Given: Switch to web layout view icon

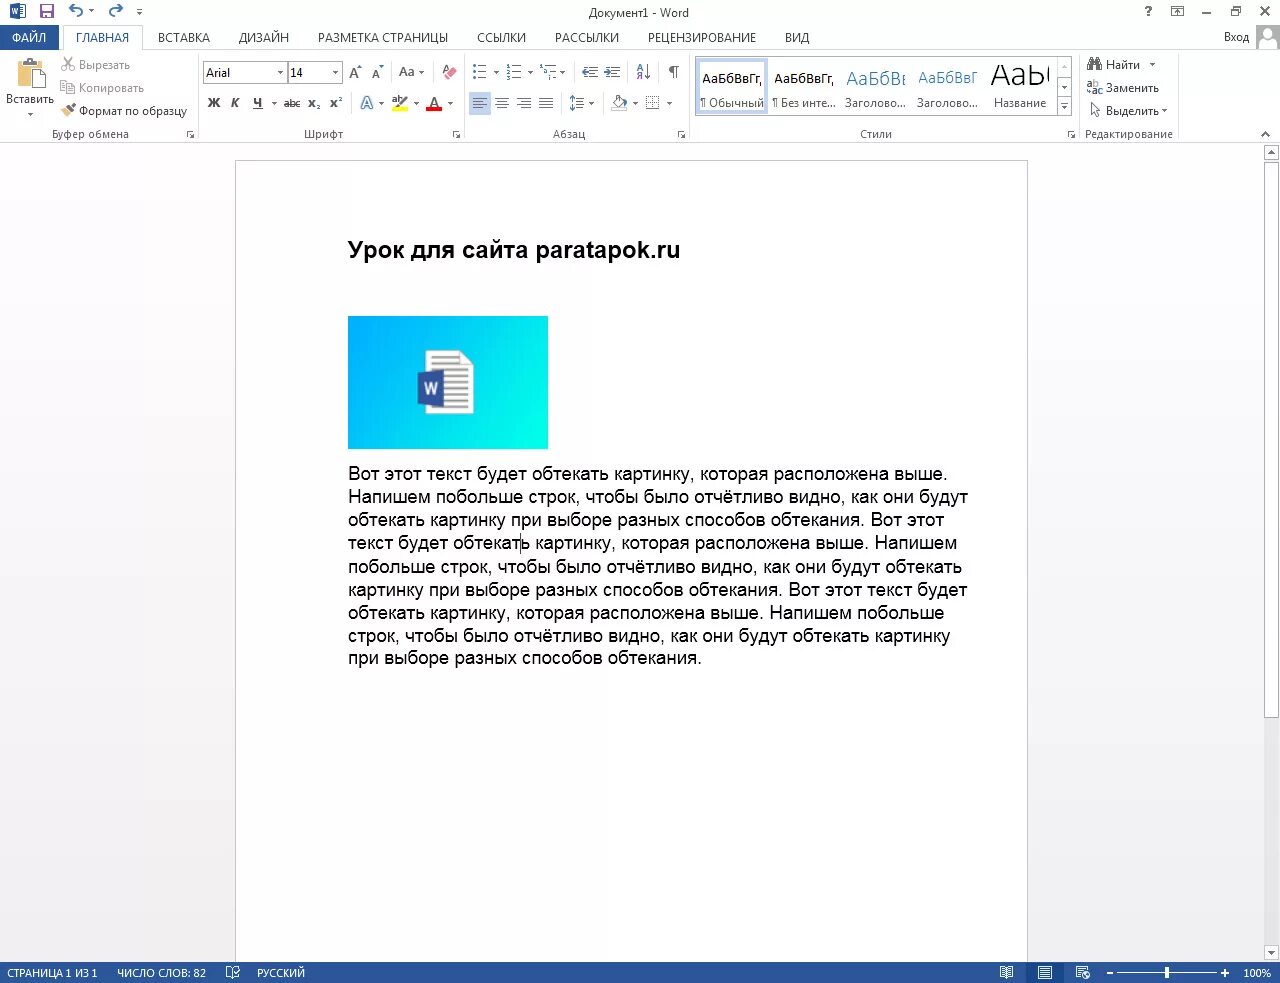Looking at the screenshot, I should coord(1082,972).
